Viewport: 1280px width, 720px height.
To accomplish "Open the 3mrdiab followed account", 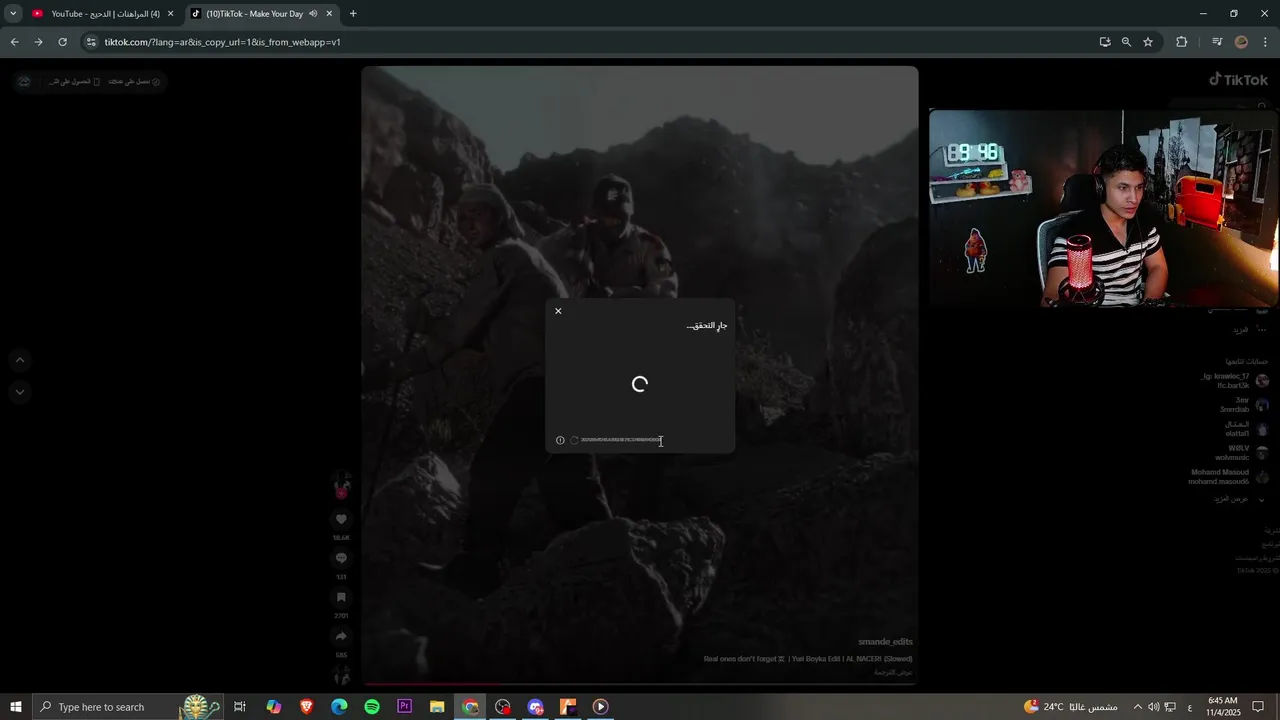I will pos(1243,404).
